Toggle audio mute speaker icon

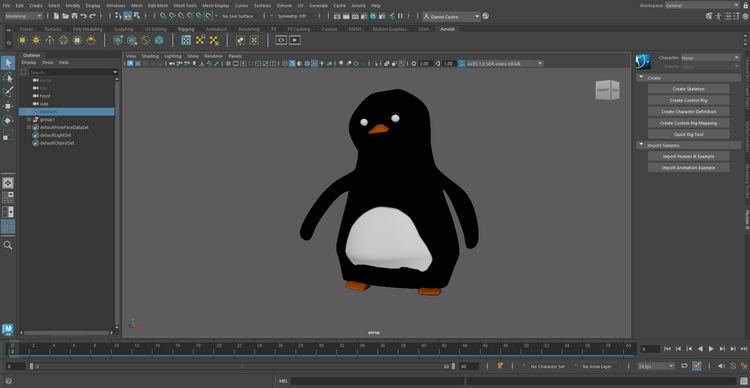722,366
